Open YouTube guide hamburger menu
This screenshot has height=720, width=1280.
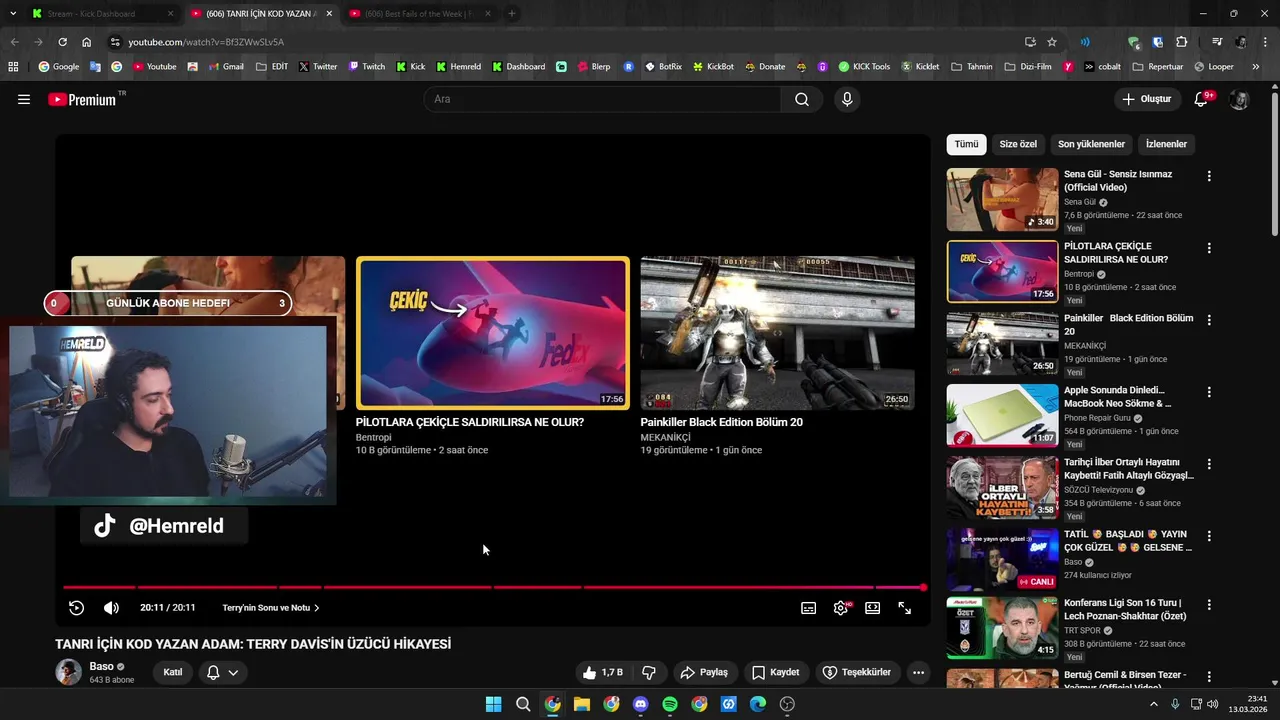click(24, 99)
